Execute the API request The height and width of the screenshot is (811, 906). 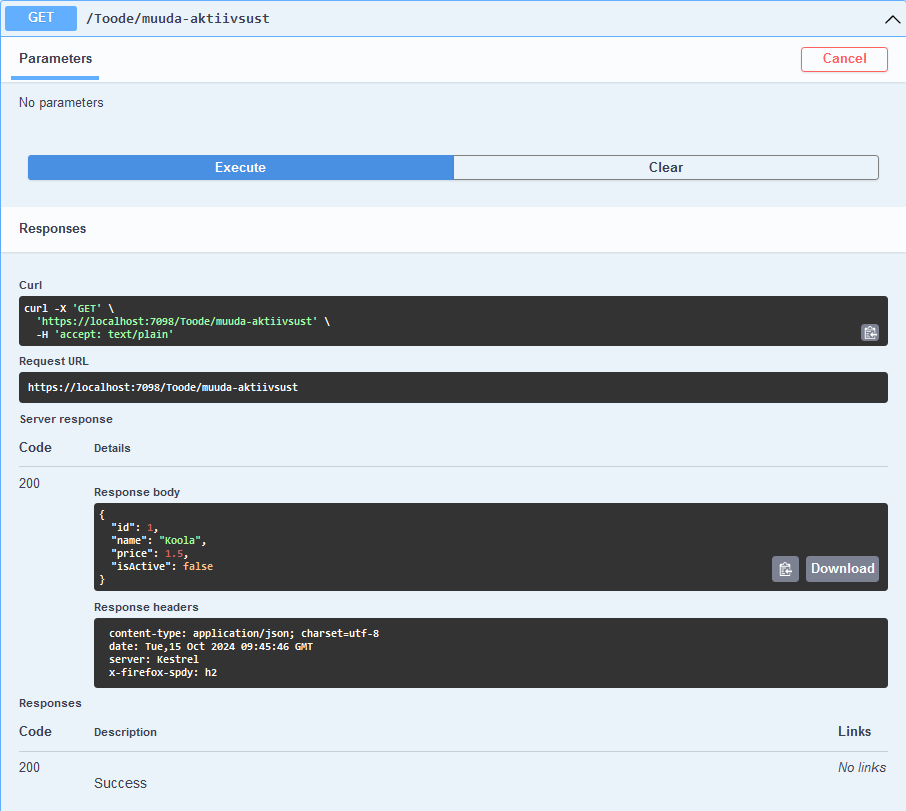(x=240, y=168)
